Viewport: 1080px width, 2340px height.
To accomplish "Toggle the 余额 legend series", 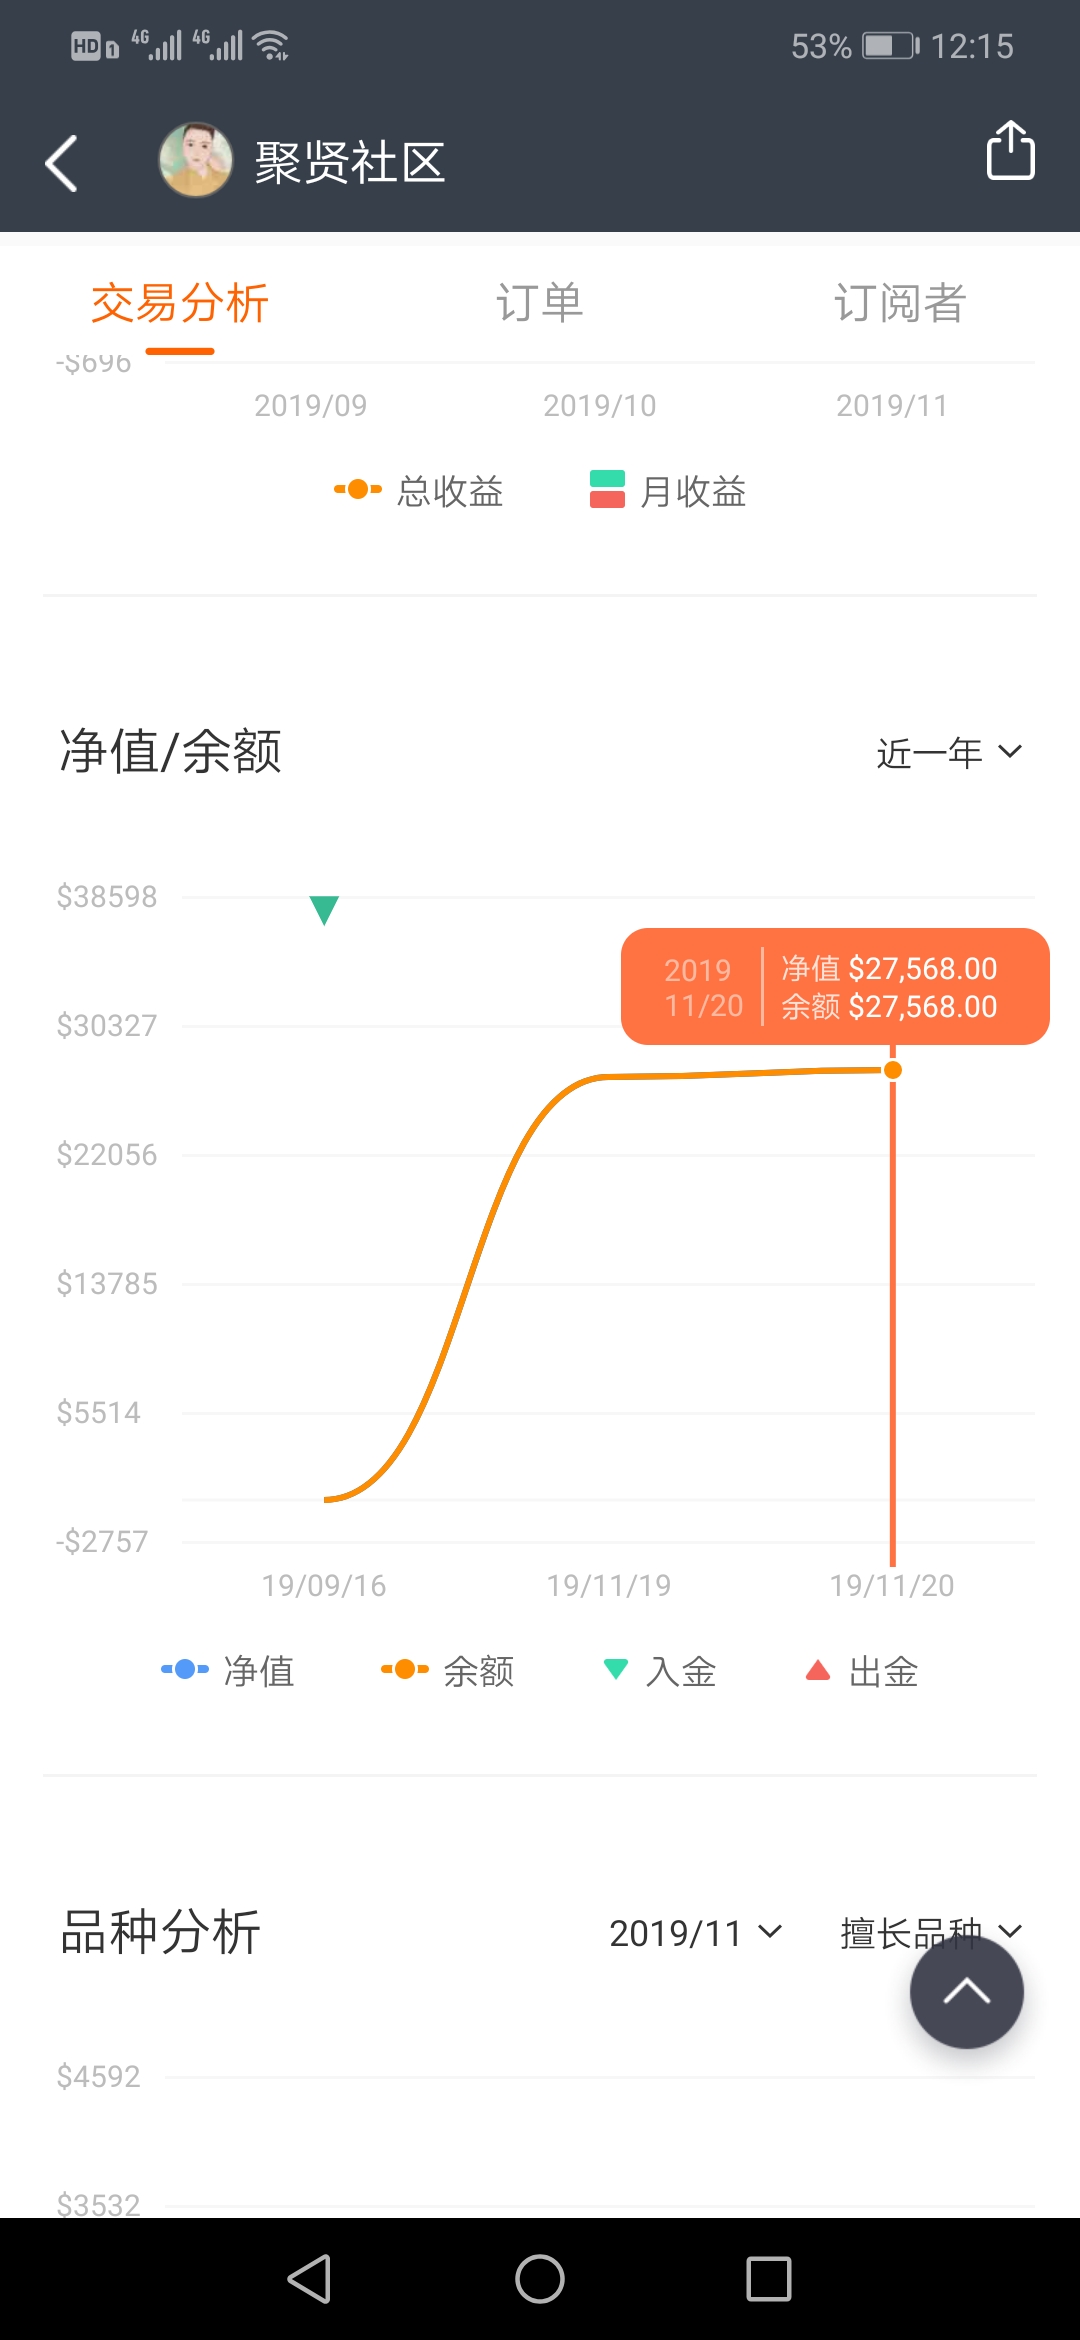I will (448, 1671).
